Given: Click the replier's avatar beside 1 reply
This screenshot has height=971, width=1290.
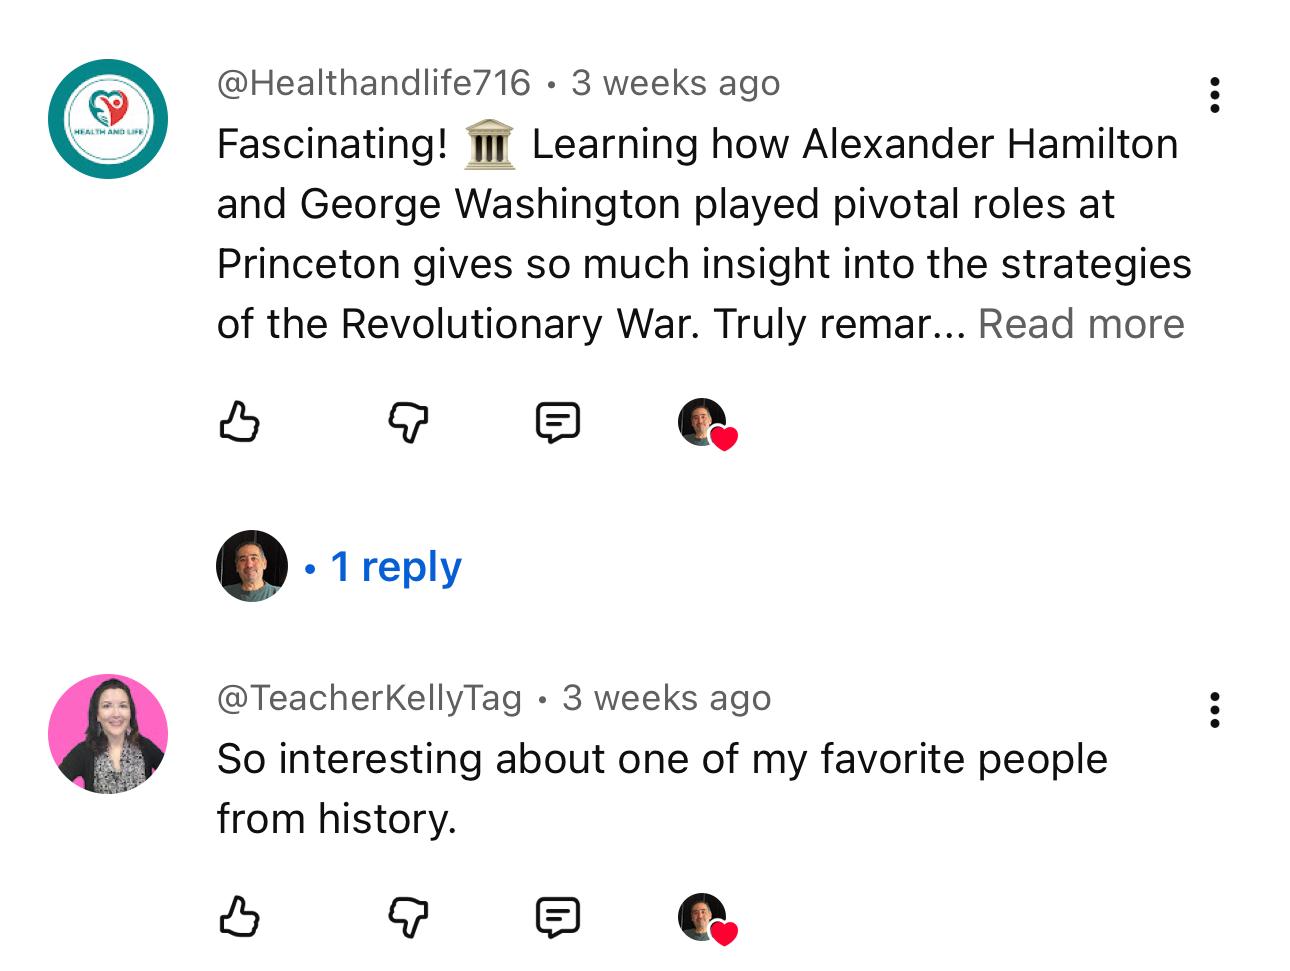Looking at the screenshot, I should pyautogui.click(x=252, y=566).
